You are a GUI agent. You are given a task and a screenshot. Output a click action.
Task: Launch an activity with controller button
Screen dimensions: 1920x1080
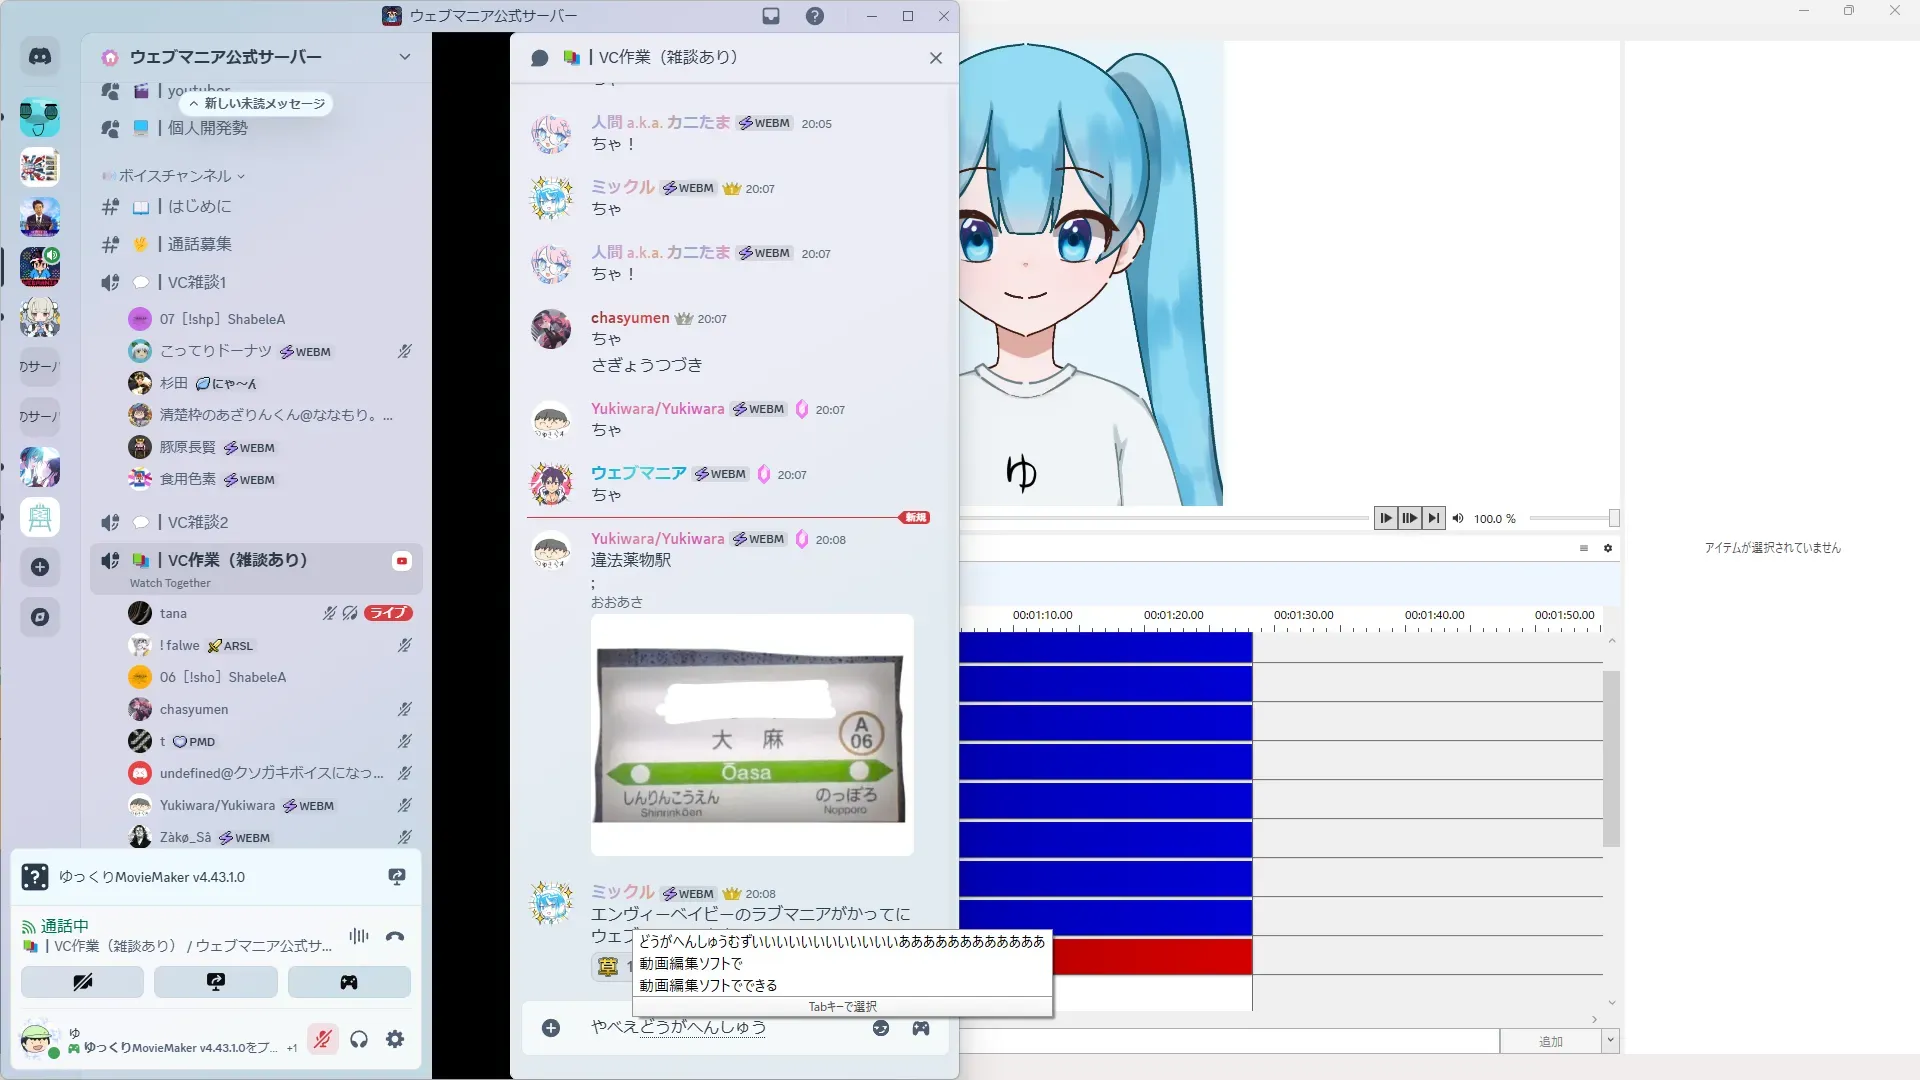tap(349, 982)
